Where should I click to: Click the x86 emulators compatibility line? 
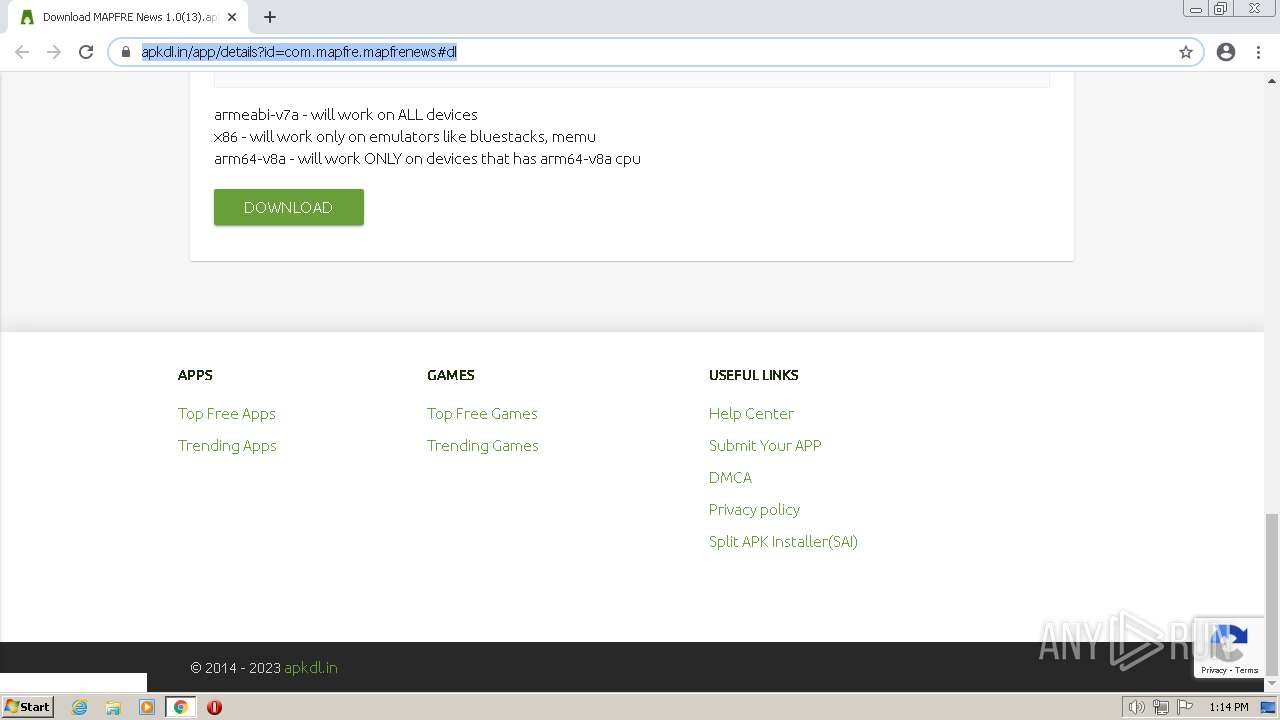[x=405, y=136]
